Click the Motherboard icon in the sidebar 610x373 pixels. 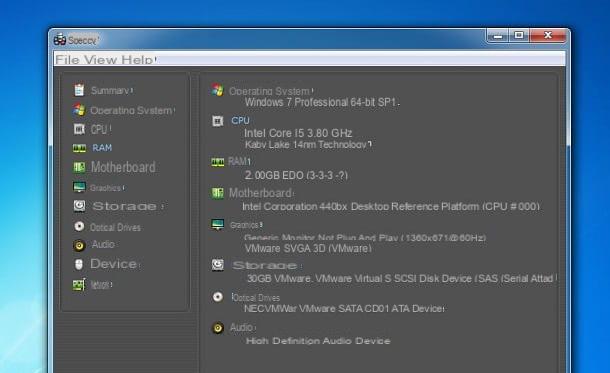[x=79, y=167]
